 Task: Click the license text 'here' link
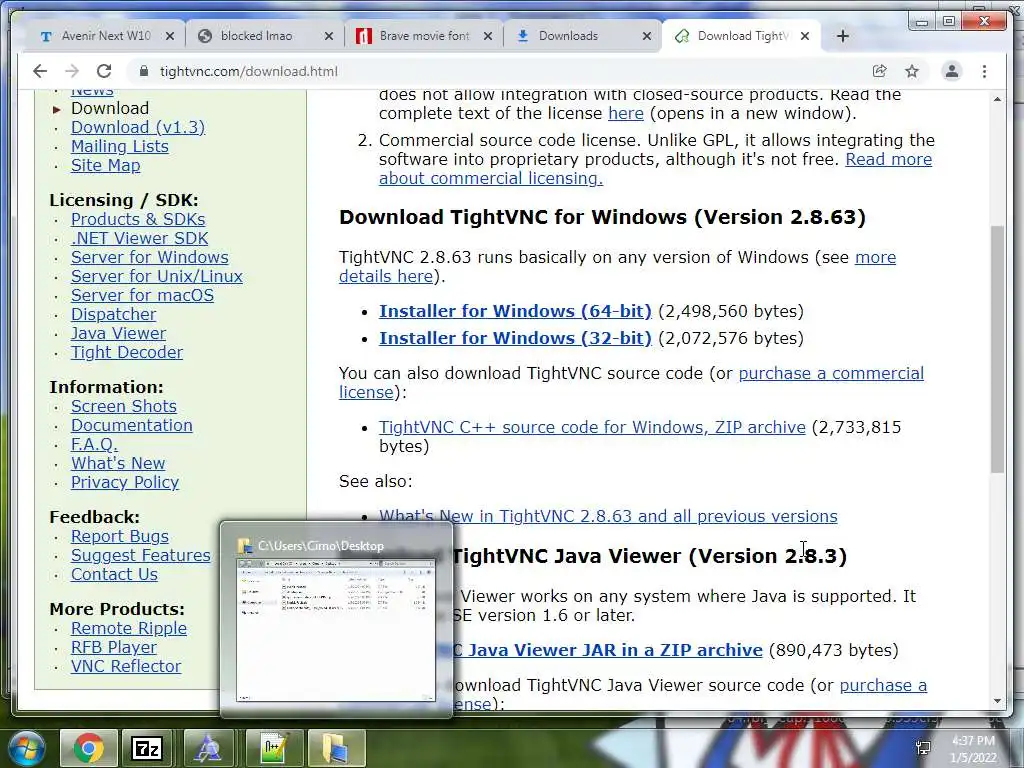pyautogui.click(x=626, y=113)
